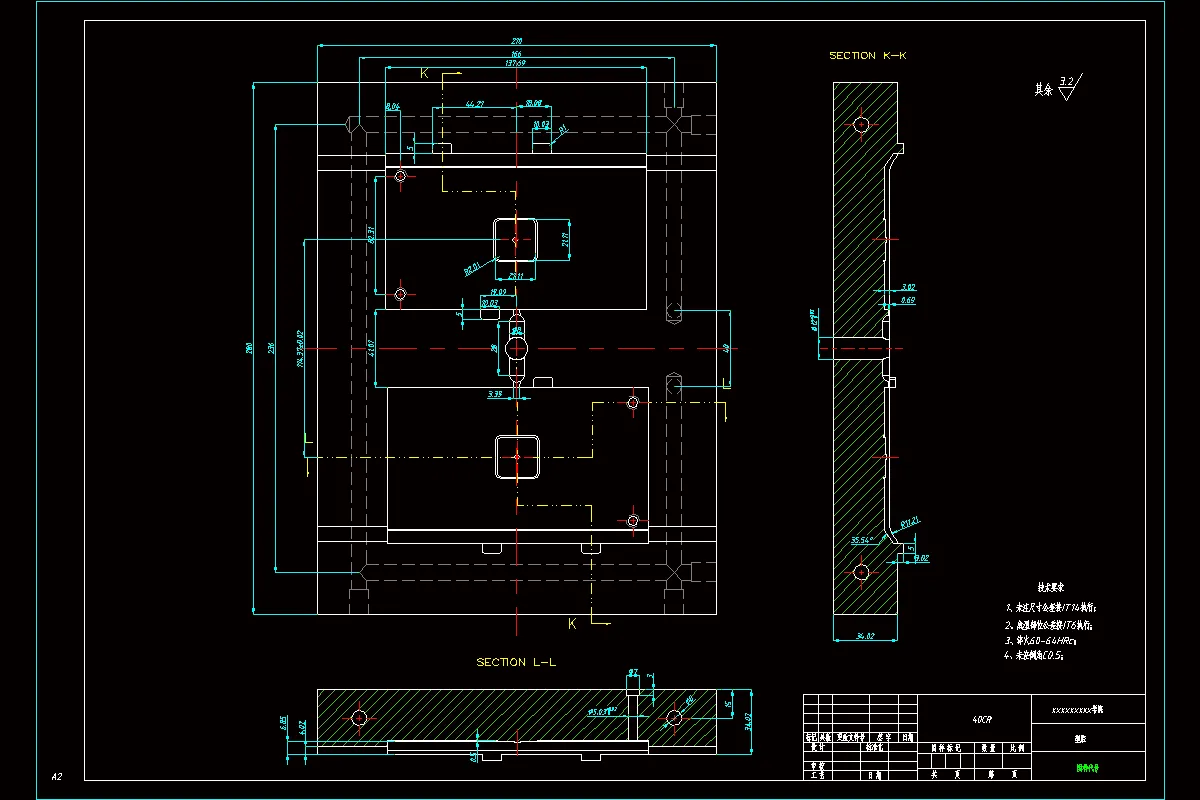Click the 0.69 dimension in Section K-K
The image size is (1200, 800).
click(x=908, y=300)
